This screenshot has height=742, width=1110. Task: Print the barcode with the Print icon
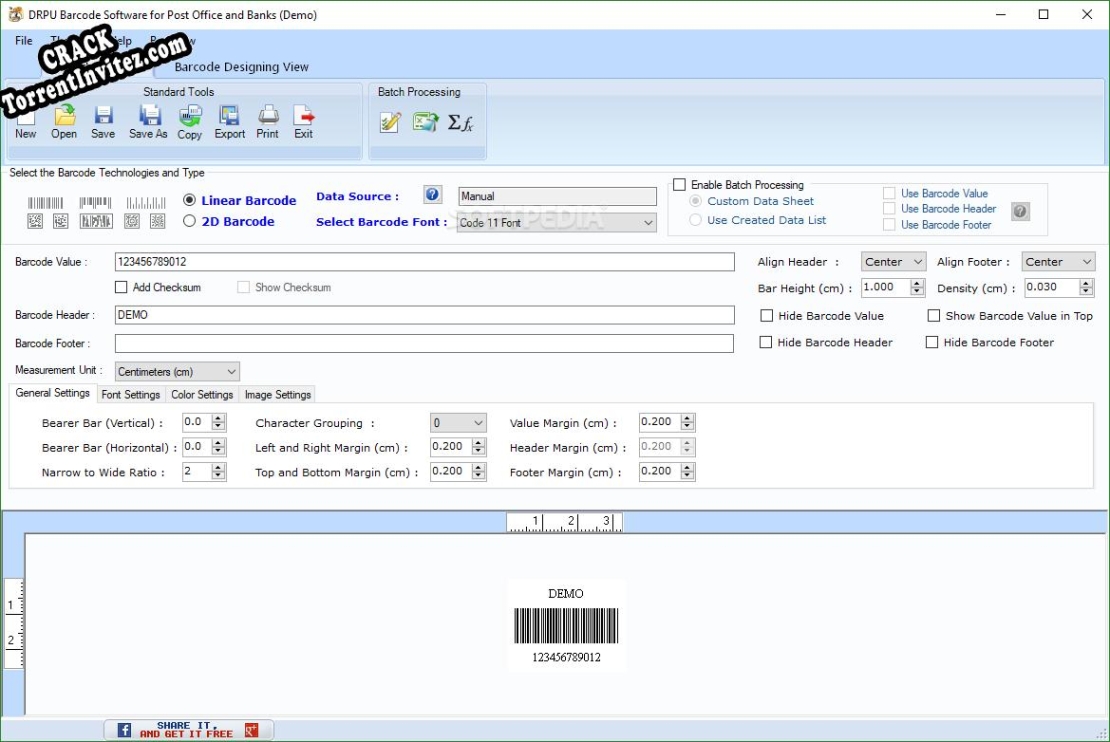[x=267, y=120]
